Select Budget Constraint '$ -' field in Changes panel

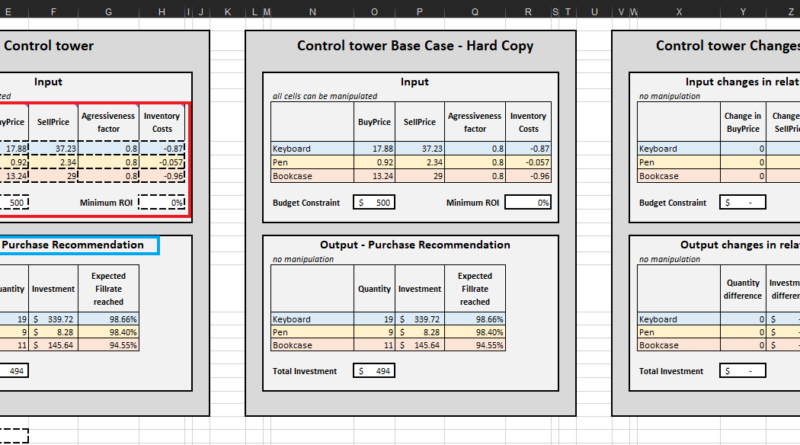tap(743, 203)
